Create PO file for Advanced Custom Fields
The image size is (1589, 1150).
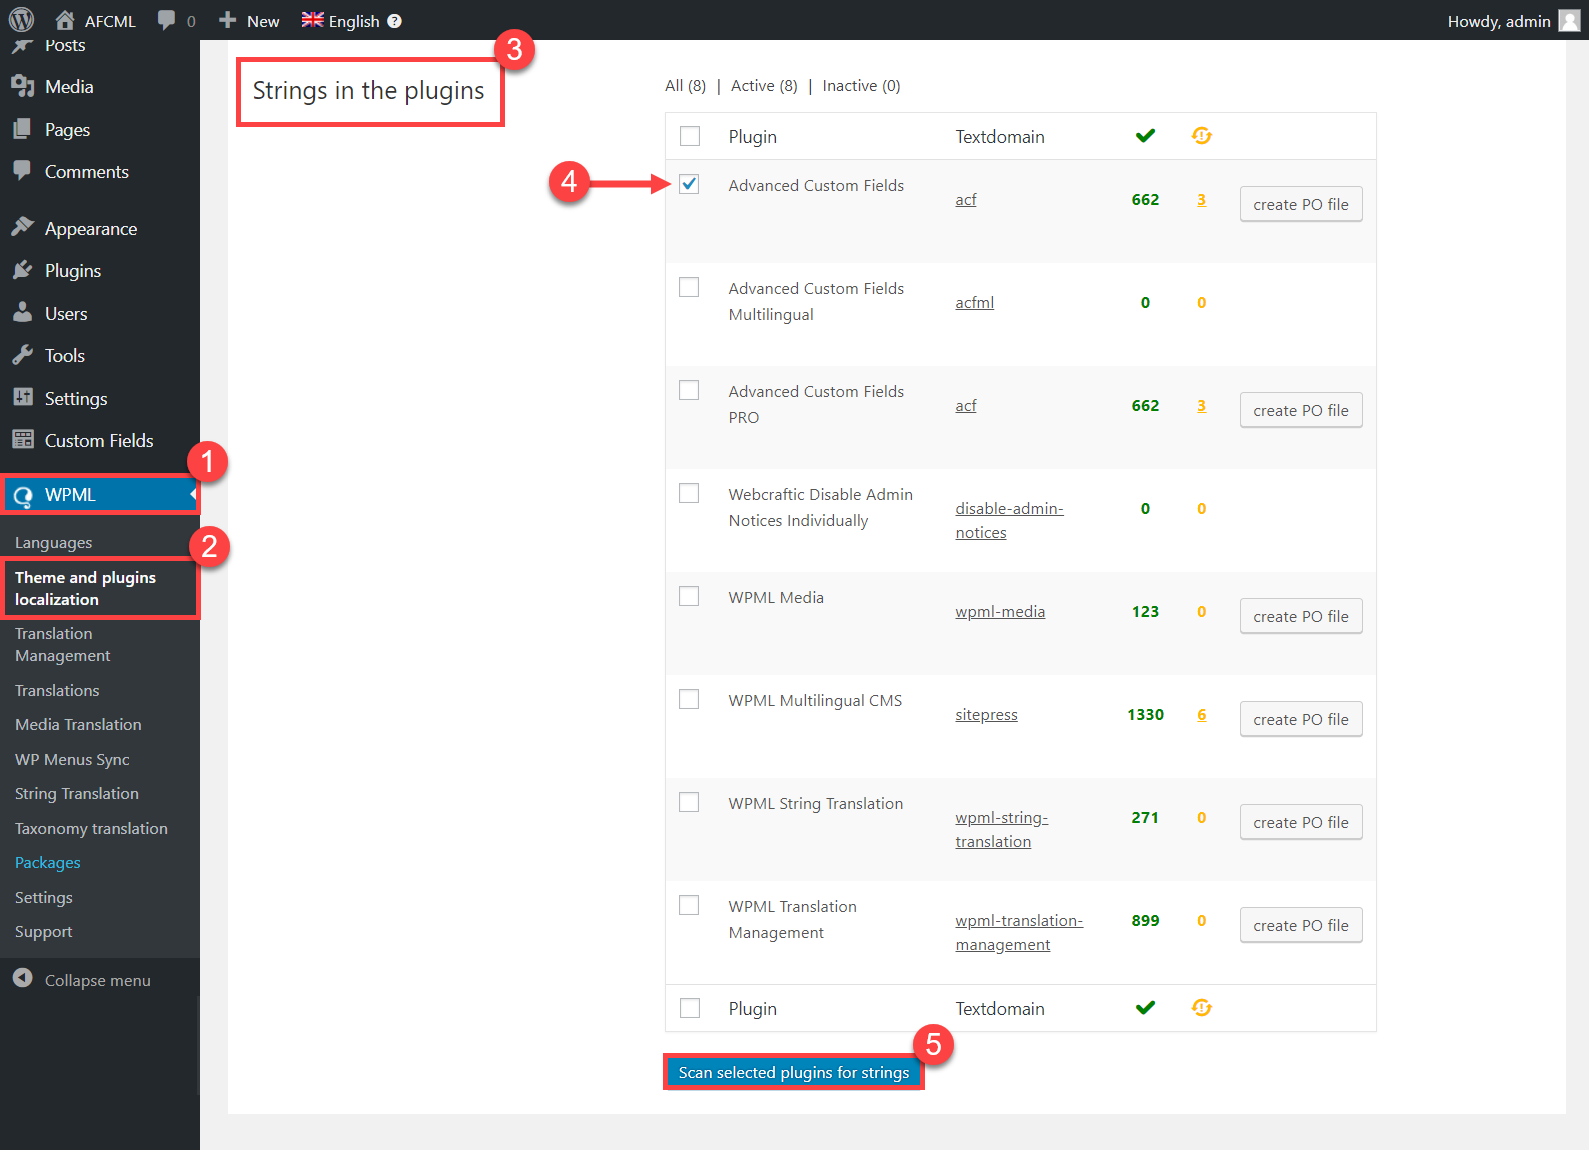(x=1301, y=204)
